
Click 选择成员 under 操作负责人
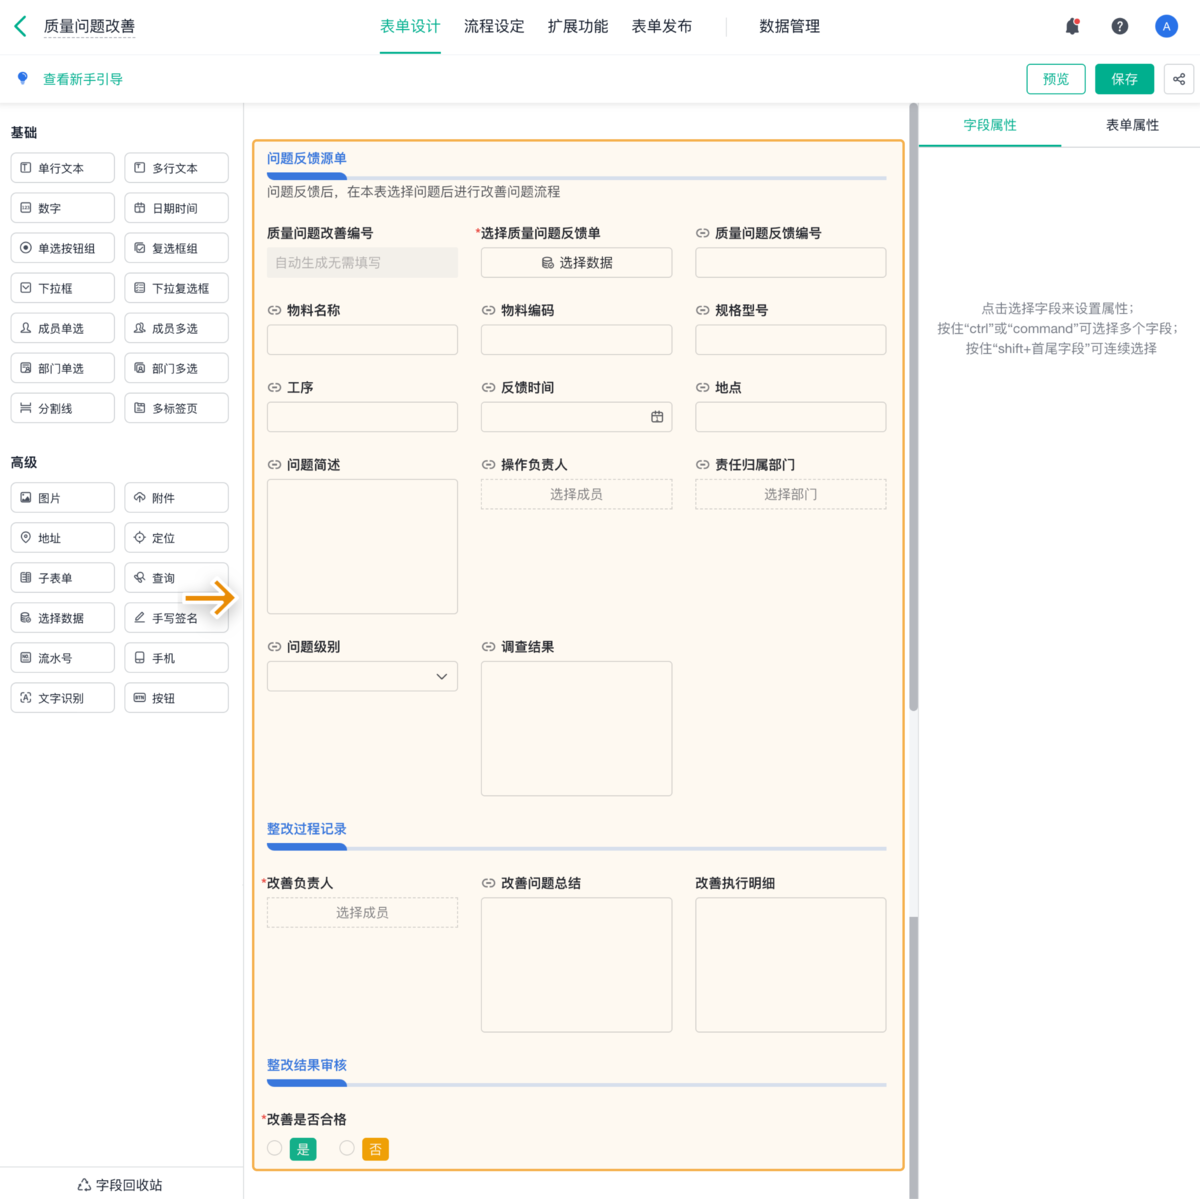pos(576,494)
